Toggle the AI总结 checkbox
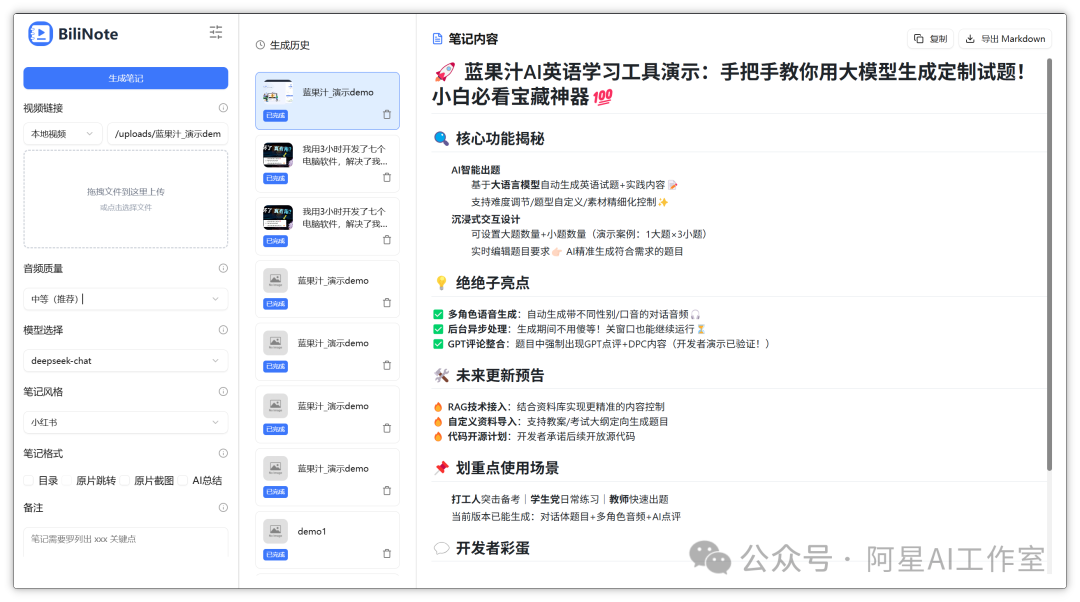Viewport: 1080px width, 602px height. click(x=183, y=480)
